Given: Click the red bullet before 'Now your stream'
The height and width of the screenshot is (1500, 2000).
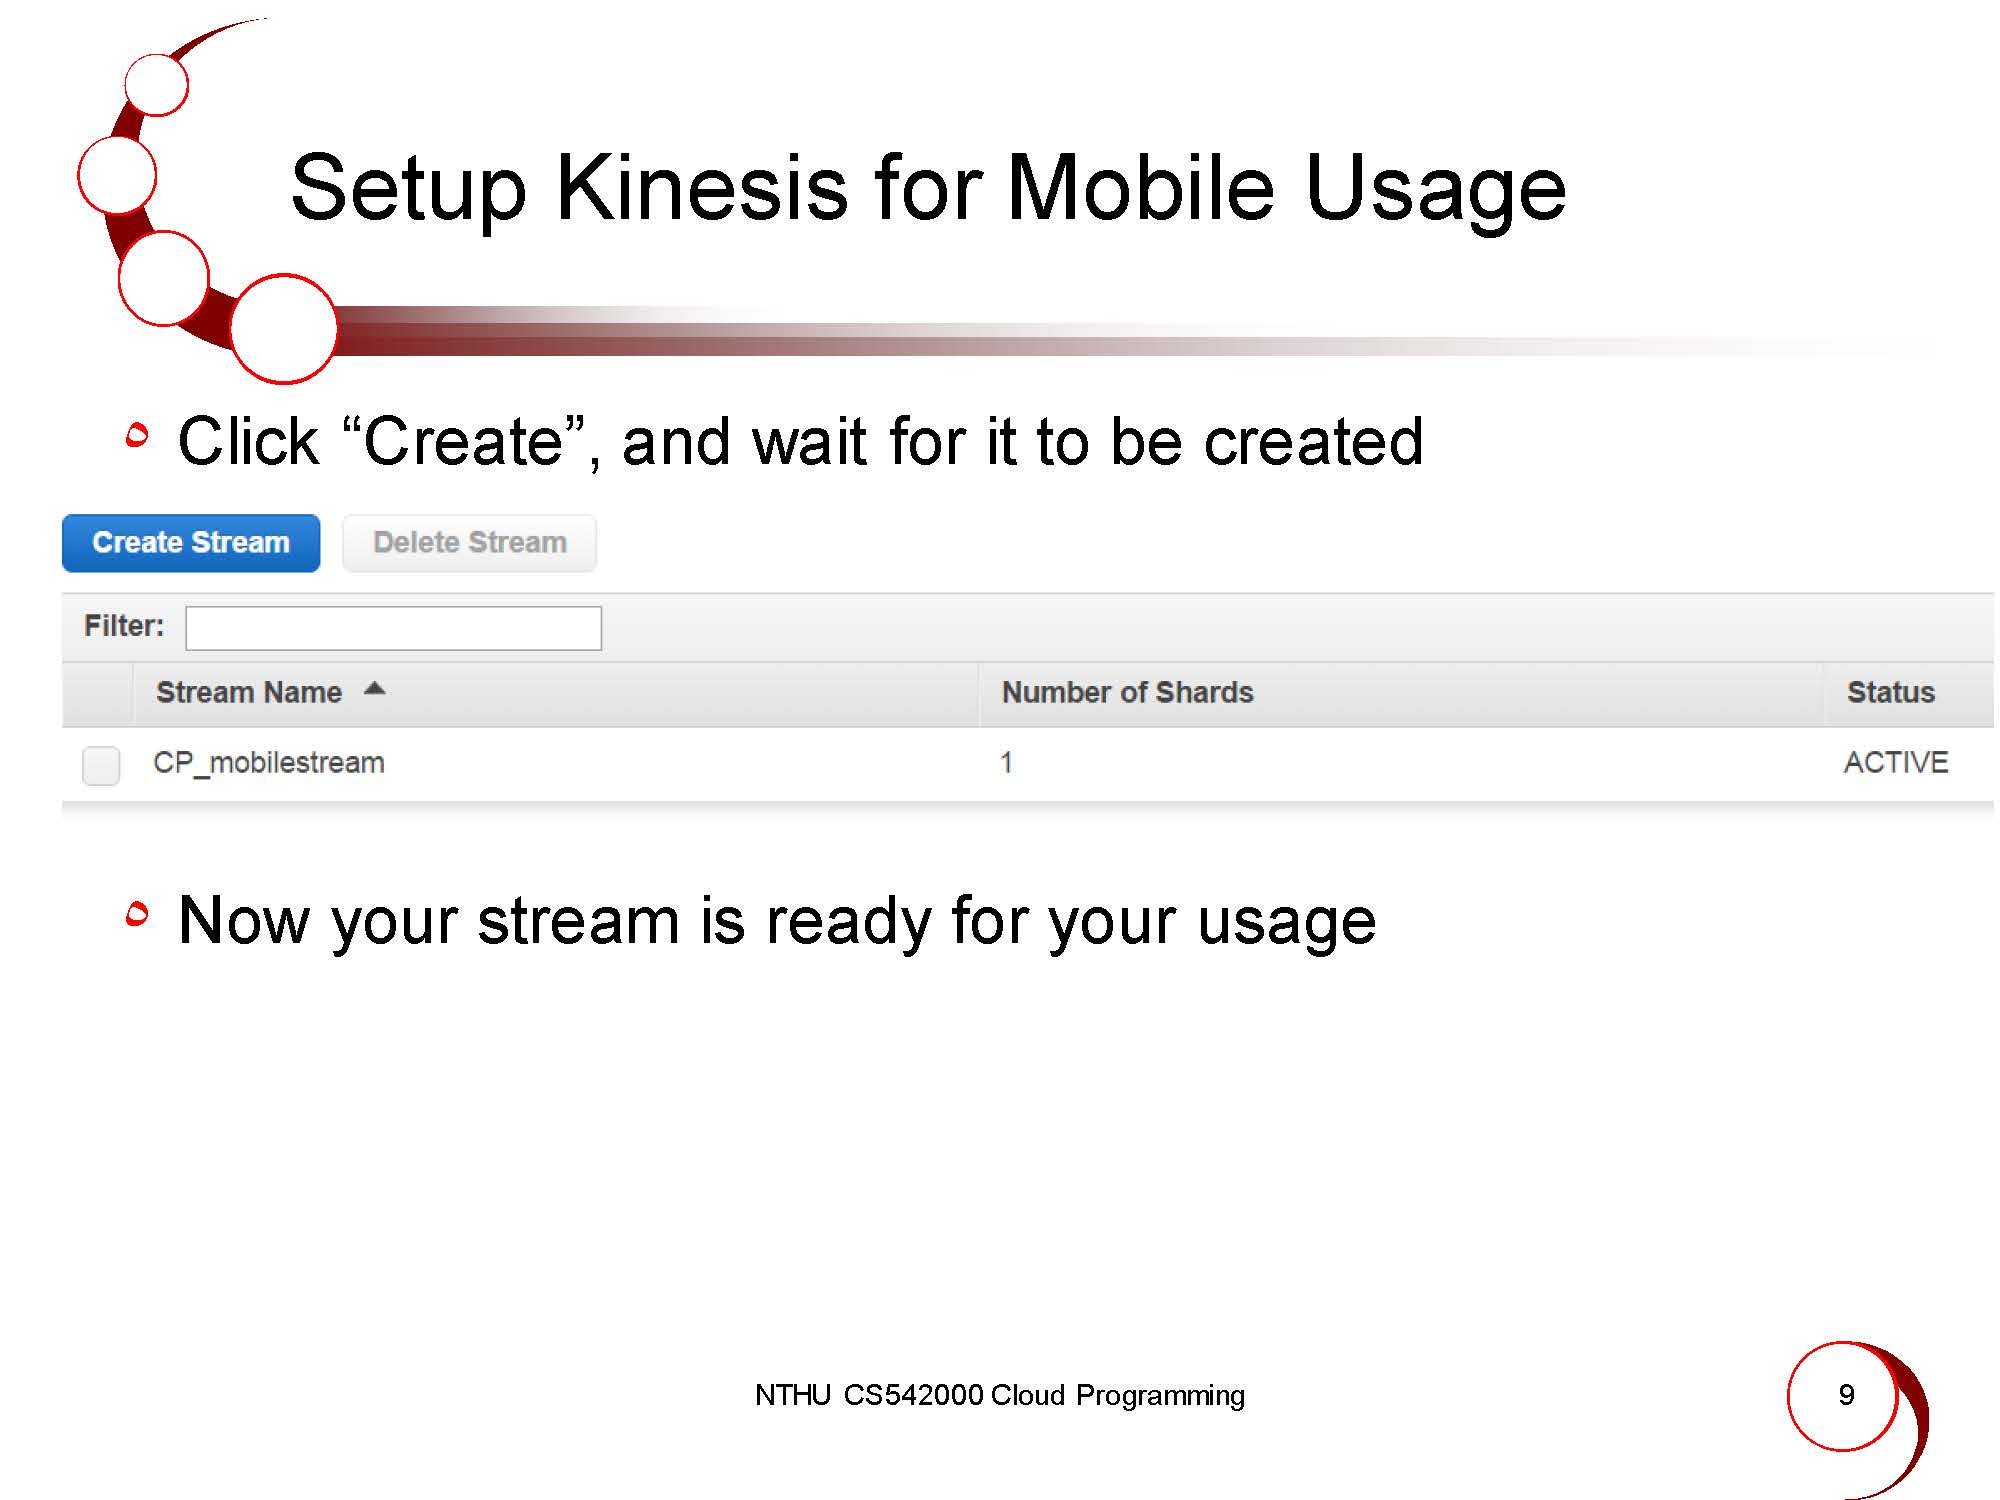Looking at the screenshot, I should pyautogui.click(x=138, y=913).
